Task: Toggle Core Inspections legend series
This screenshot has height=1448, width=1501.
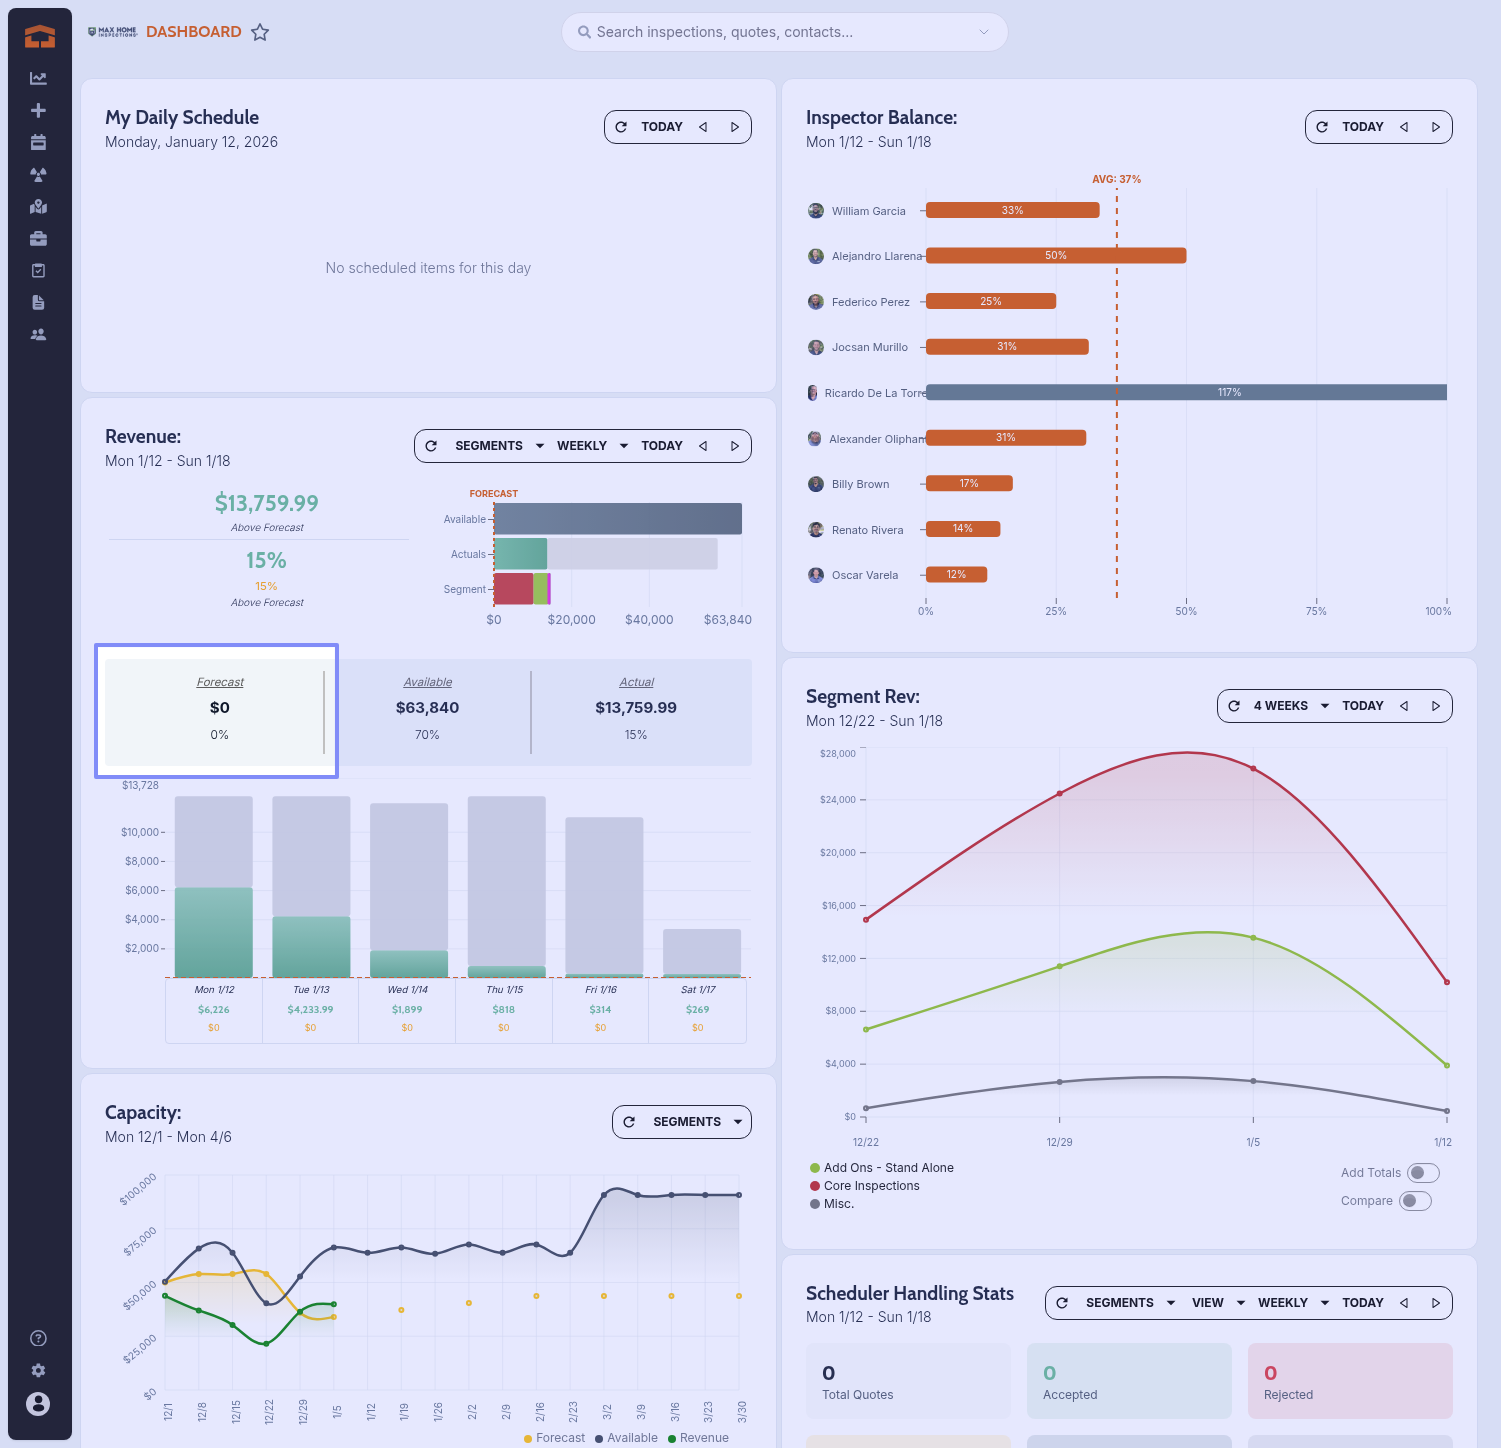Action: pyautogui.click(x=870, y=1186)
